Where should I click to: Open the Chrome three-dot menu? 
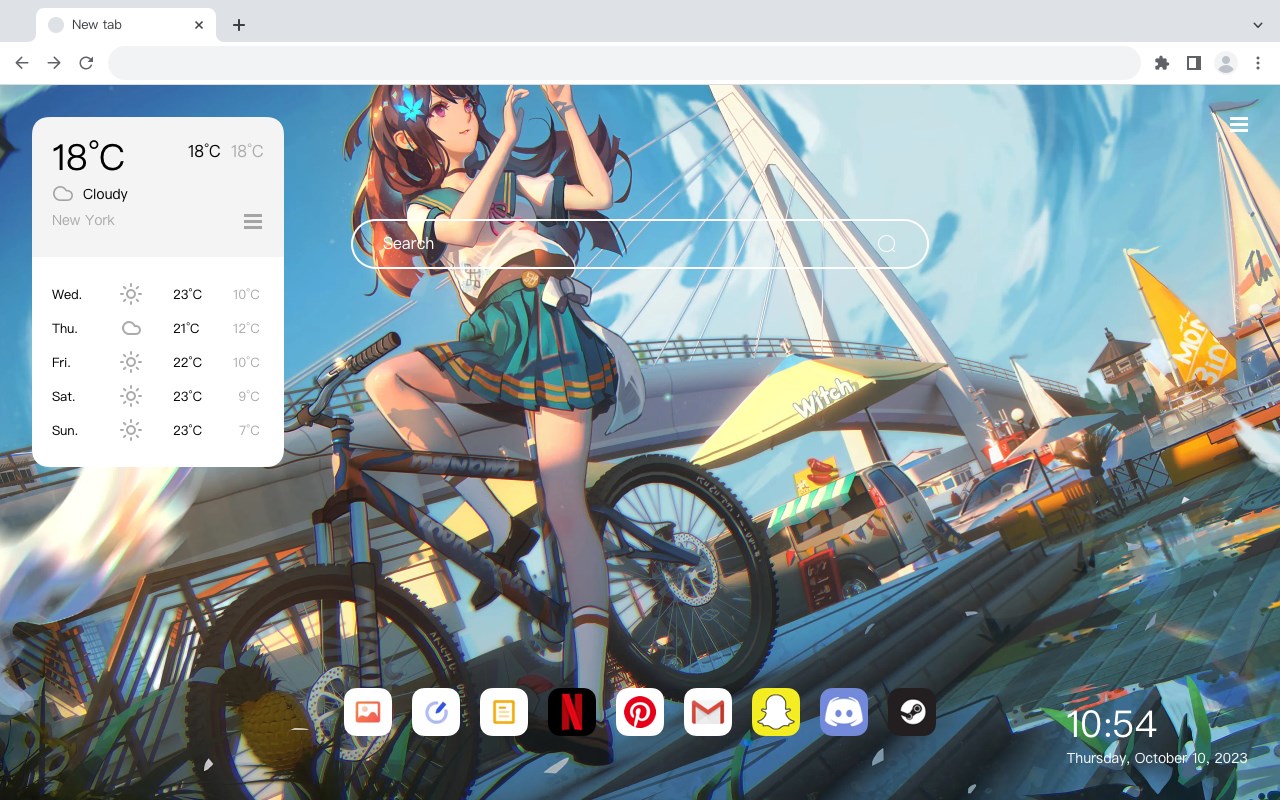pyautogui.click(x=1258, y=63)
